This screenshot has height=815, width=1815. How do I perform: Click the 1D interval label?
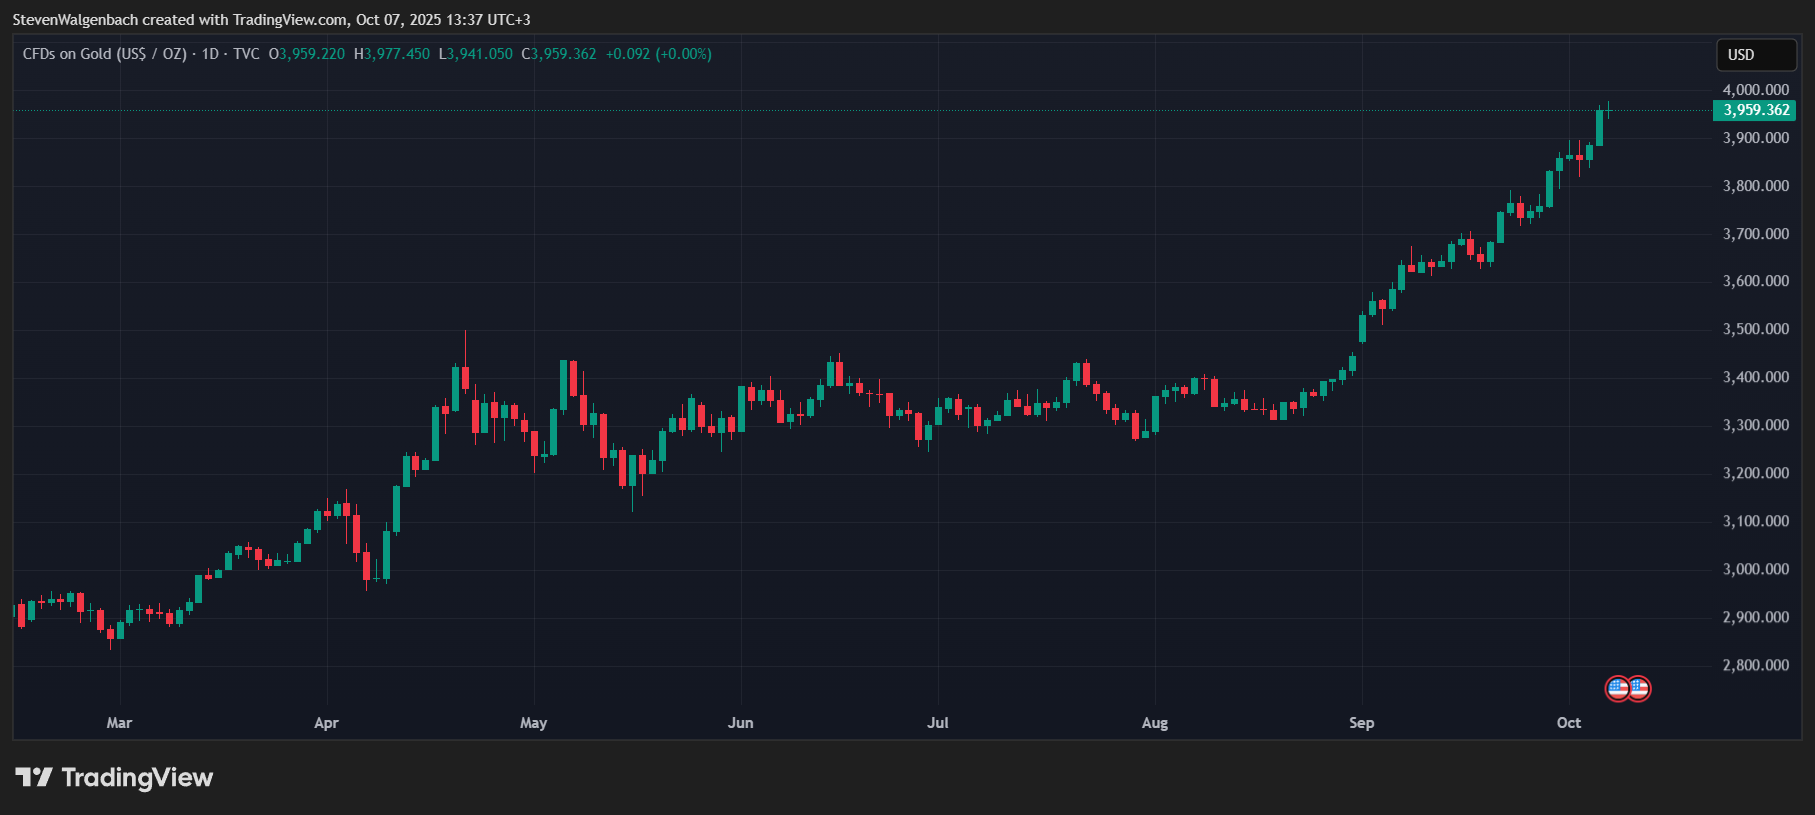pyautogui.click(x=210, y=54)
